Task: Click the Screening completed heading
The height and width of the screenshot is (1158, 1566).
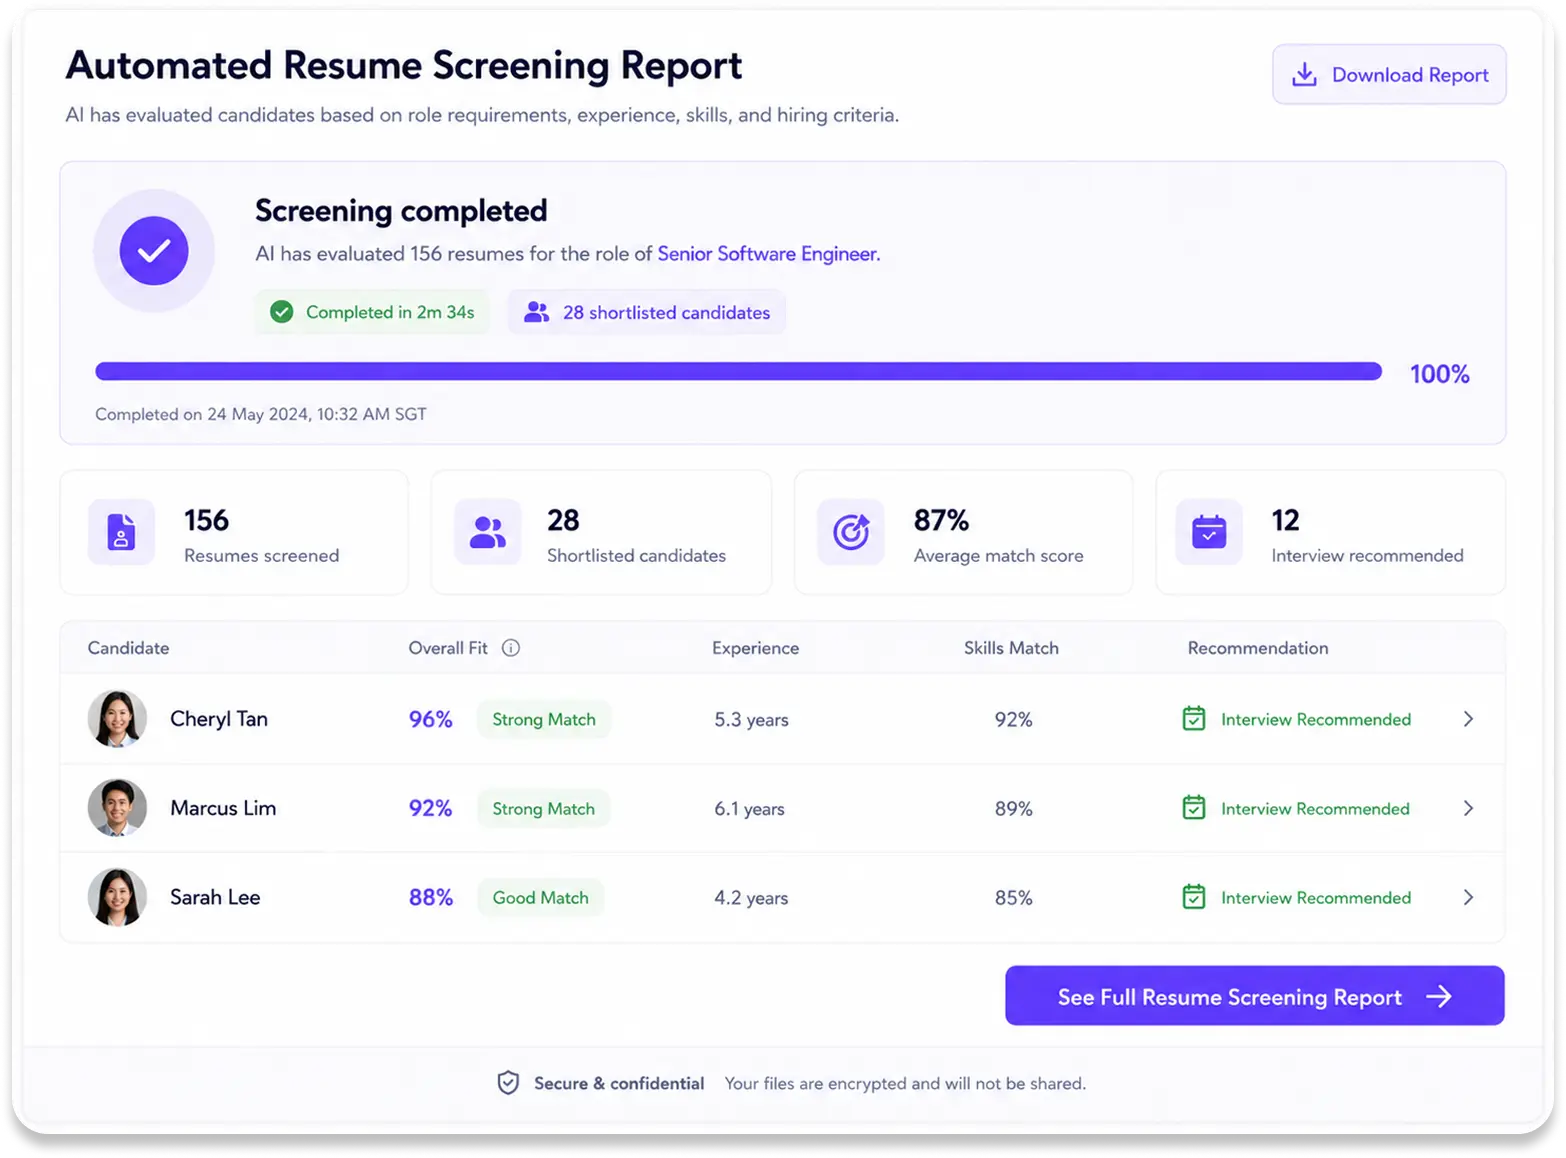Action: [x=401, y=211]
